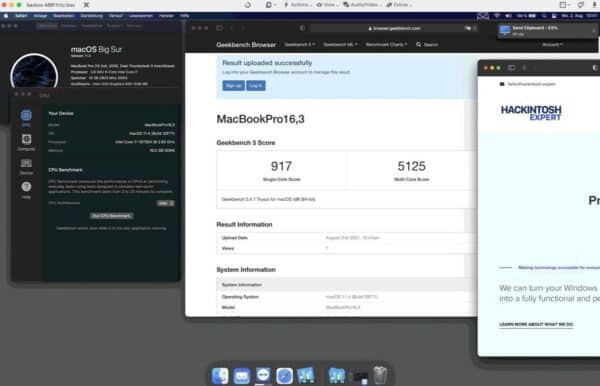Screen dimensions: 600x386
Task: Toggle sidebar in Hackintosh Expert Safari window
Action: coord(511,68)
